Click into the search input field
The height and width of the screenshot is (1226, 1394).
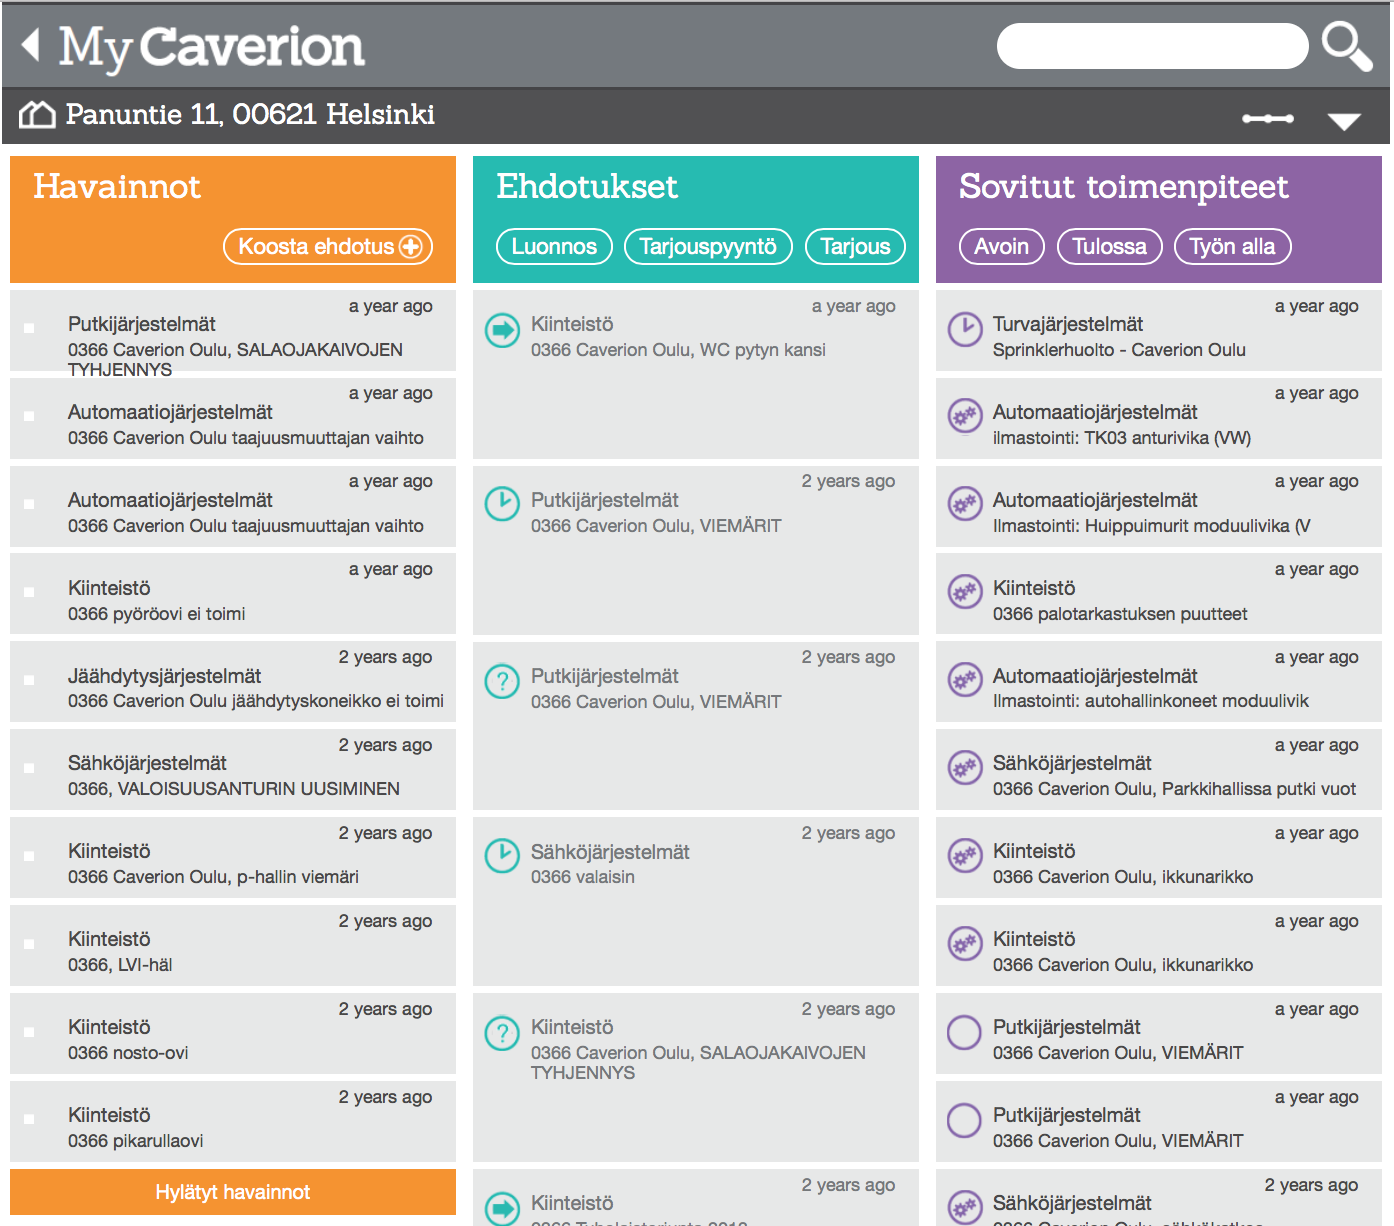coord(1152,46)
